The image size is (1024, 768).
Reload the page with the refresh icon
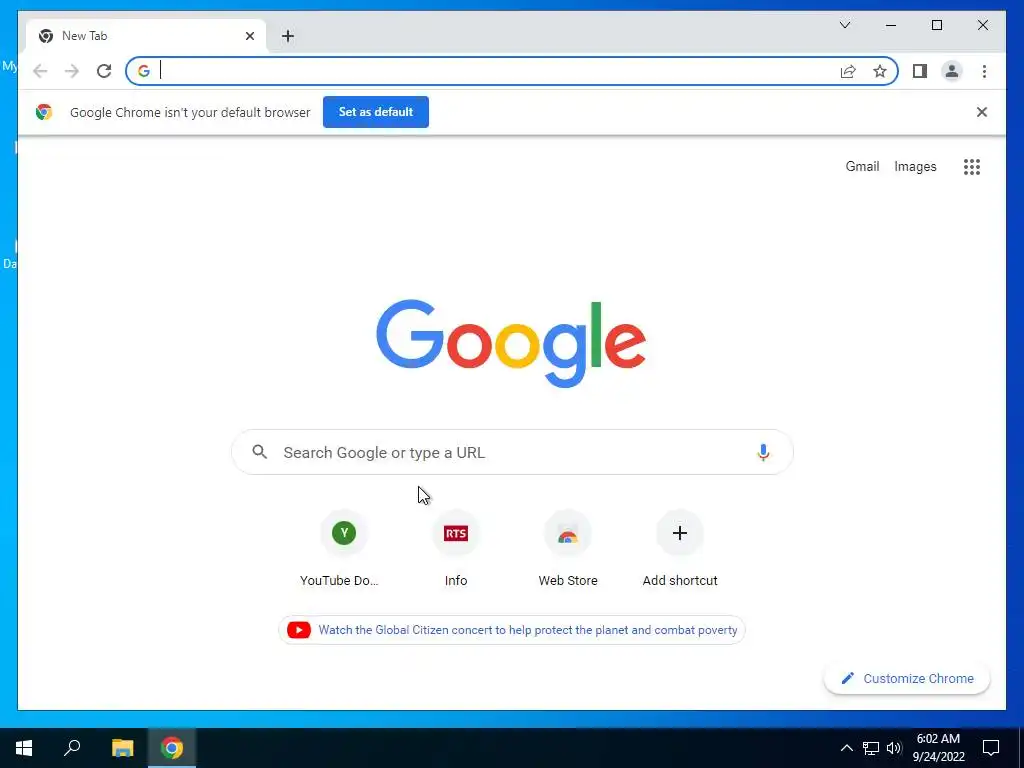click(x=104, y=71)
